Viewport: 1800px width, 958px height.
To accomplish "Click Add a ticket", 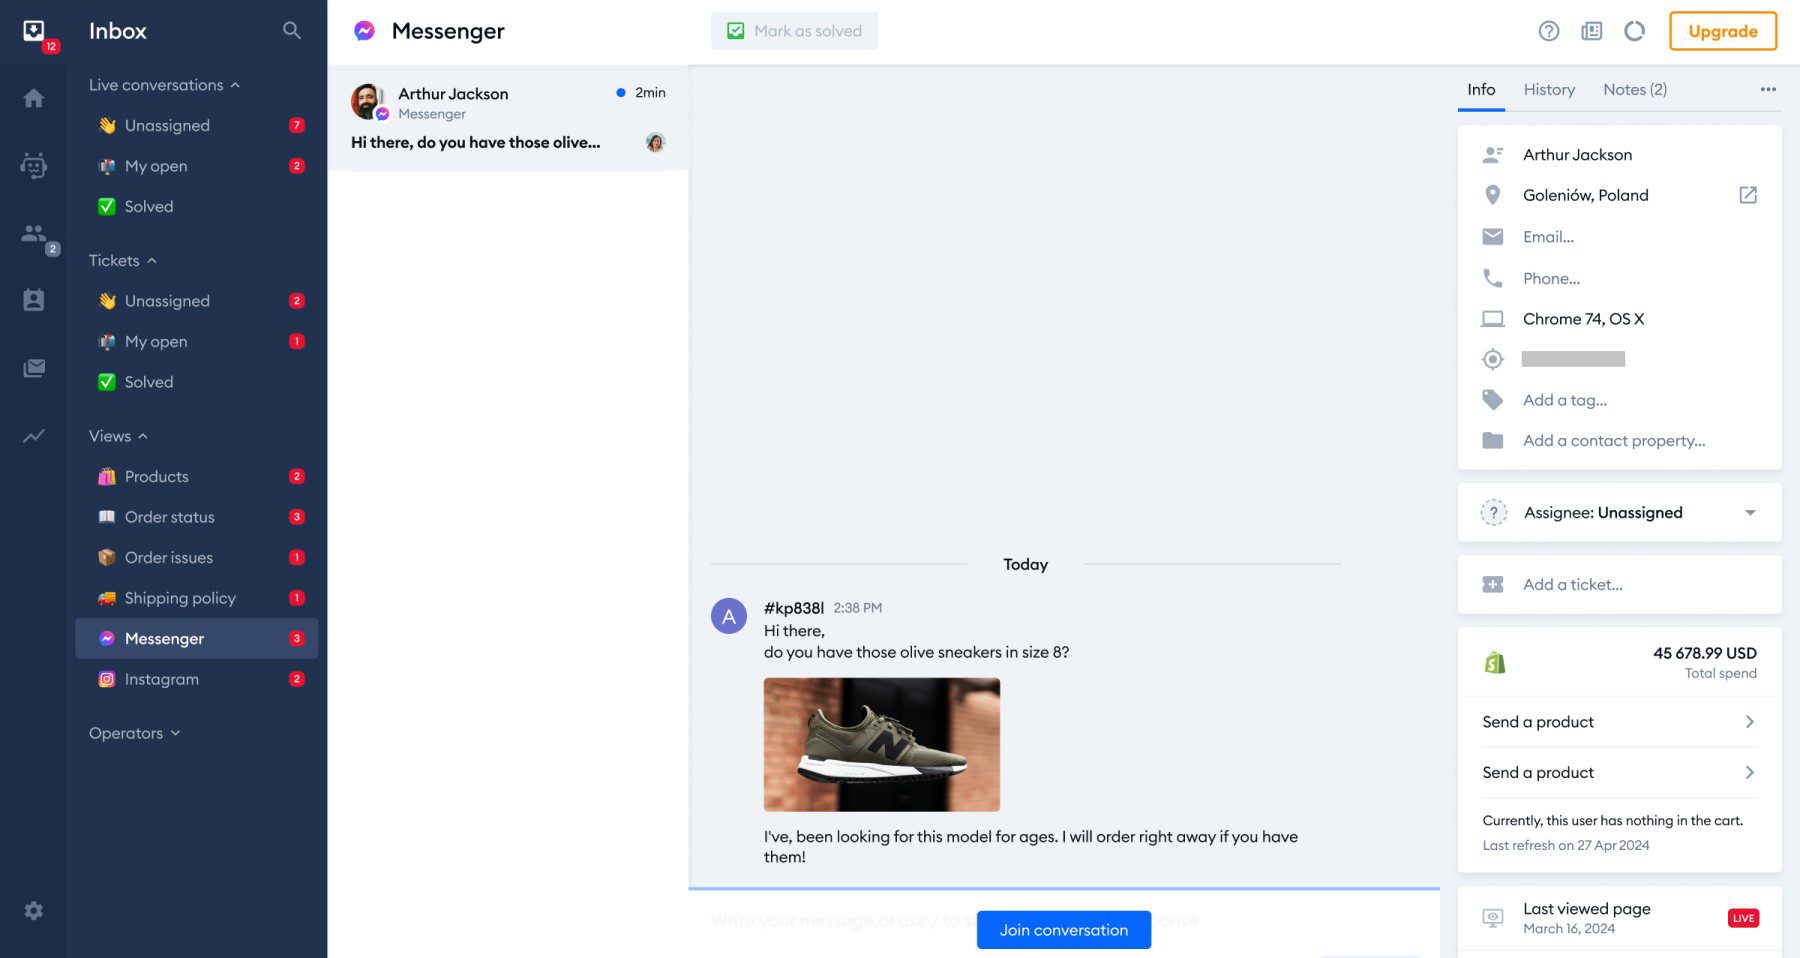I will pyautogui.click(x=1572, y=584).
